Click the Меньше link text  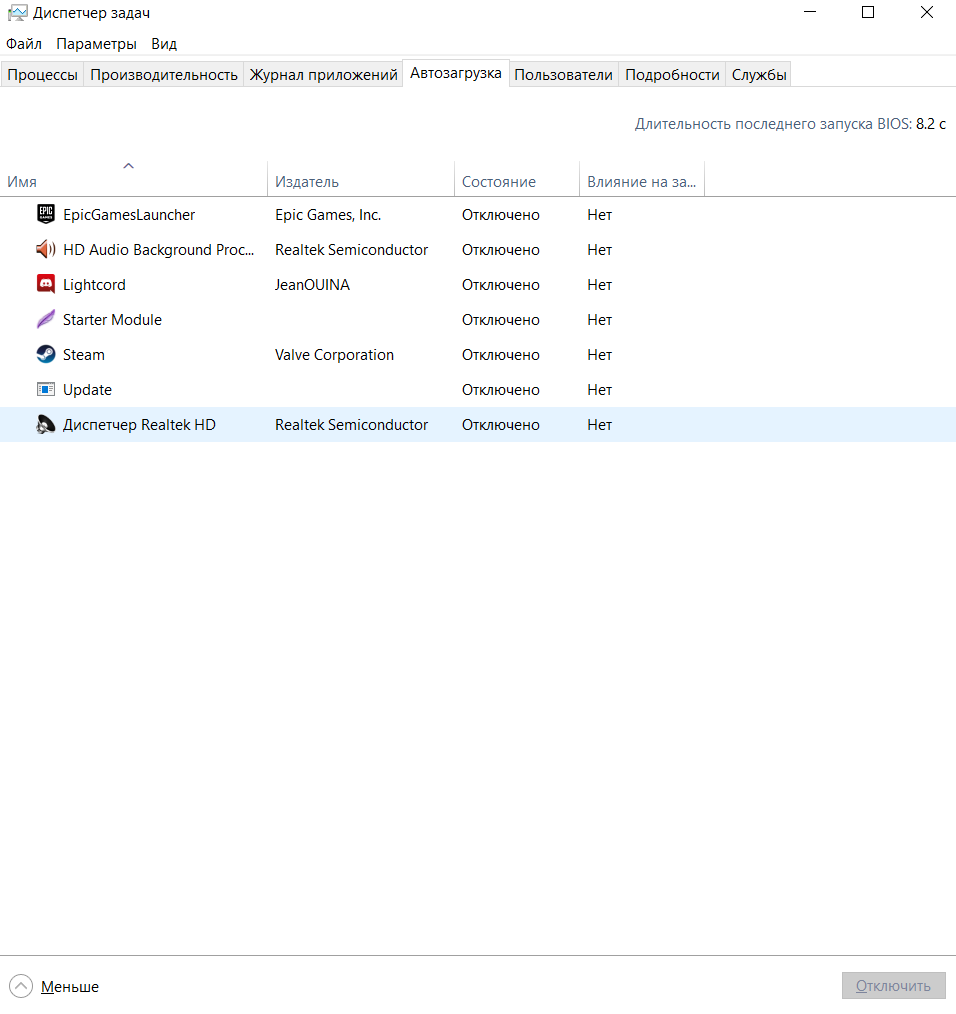pos(70,987)
